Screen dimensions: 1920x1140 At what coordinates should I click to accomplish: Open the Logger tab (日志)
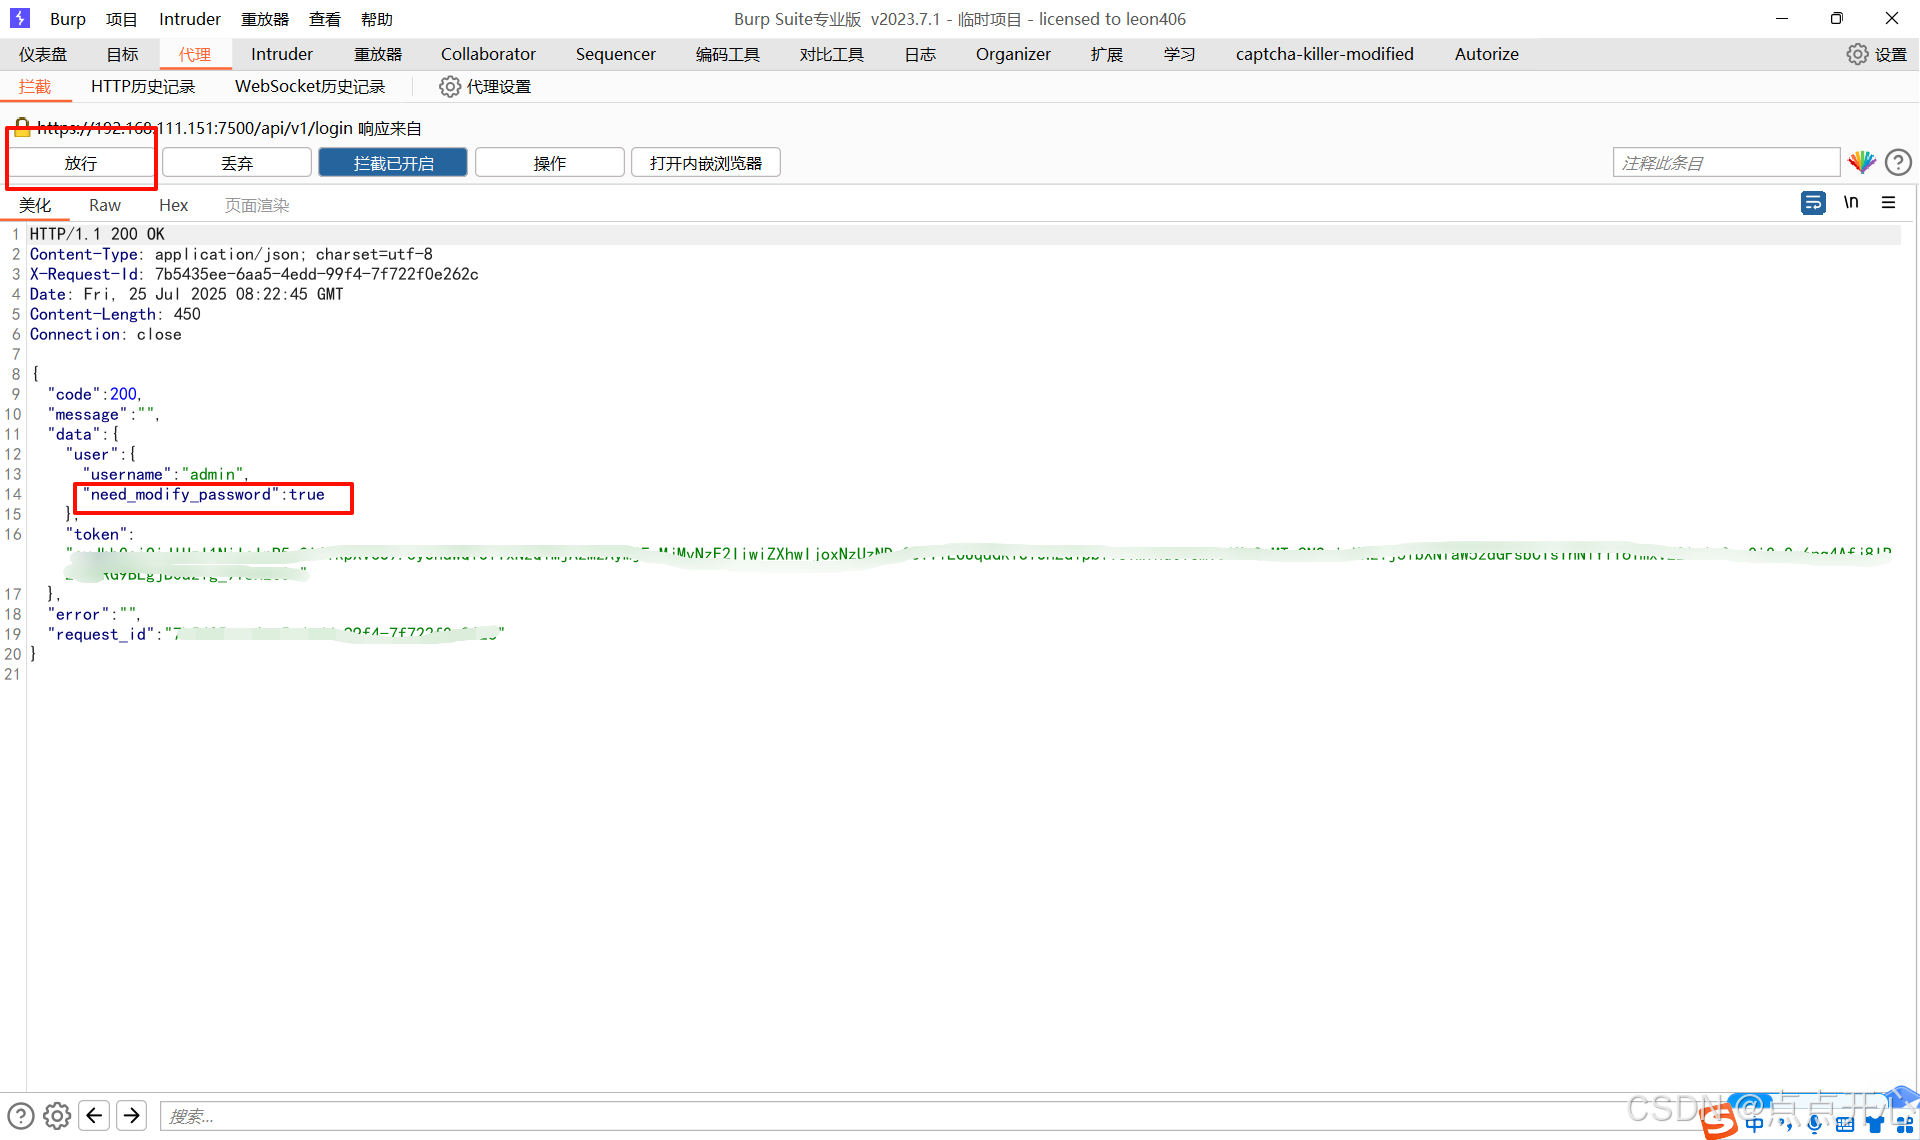point(920,54)
